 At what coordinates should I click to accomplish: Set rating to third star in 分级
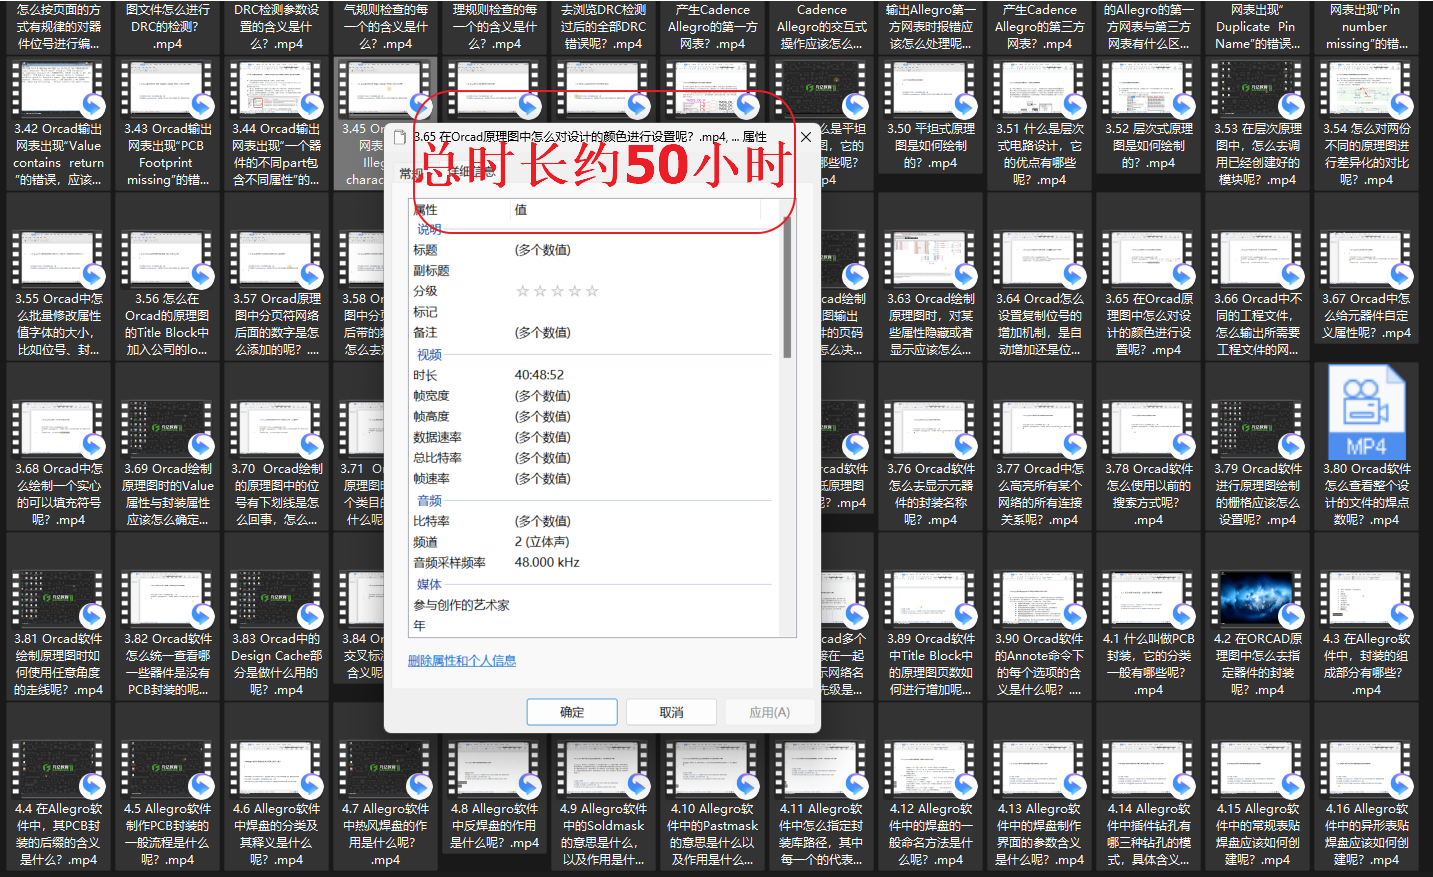click(x=558, y=291)
